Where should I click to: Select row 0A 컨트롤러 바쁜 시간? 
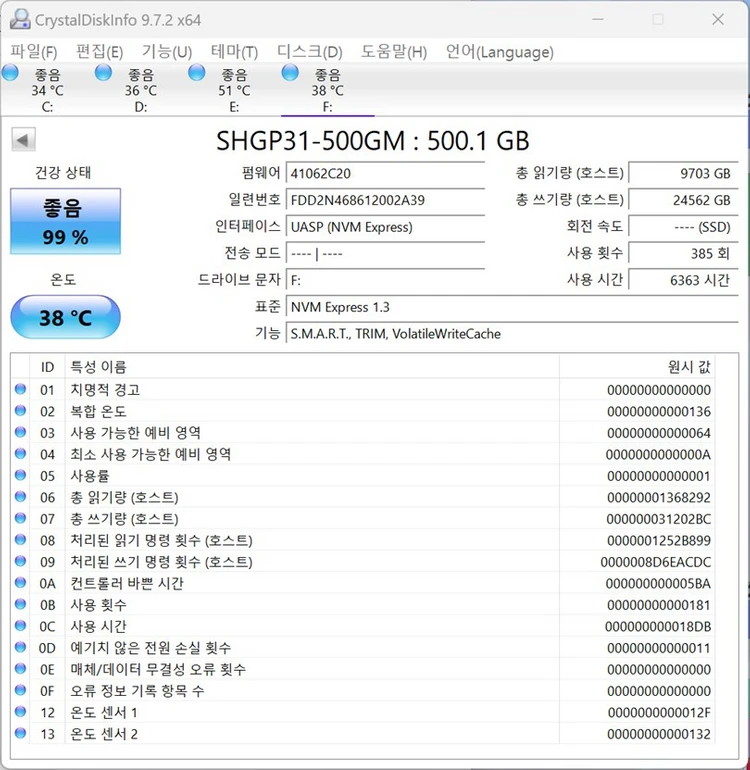coord(363,583)
